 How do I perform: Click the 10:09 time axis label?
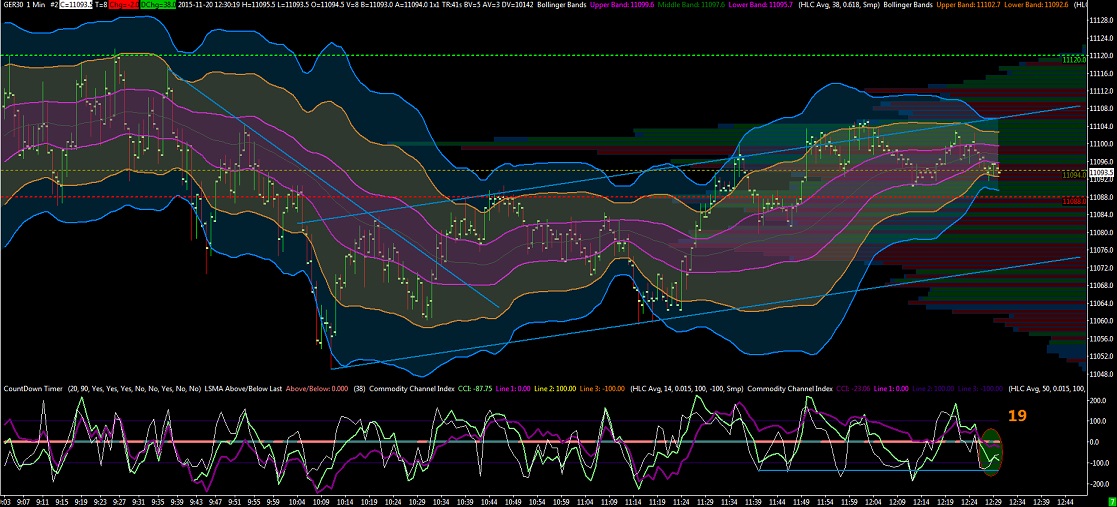coord(319,501)
